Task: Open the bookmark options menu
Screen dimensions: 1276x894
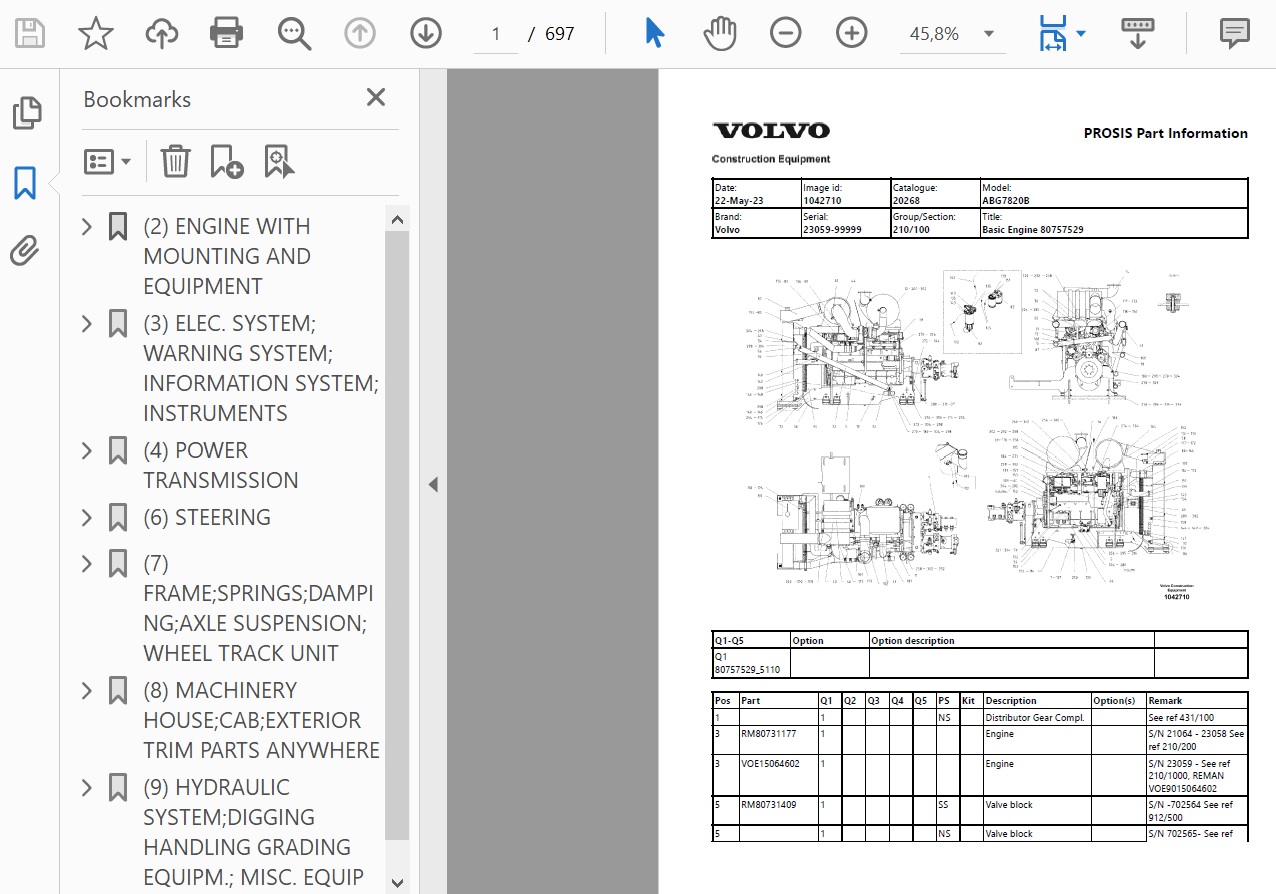Action: coord(108,161)
